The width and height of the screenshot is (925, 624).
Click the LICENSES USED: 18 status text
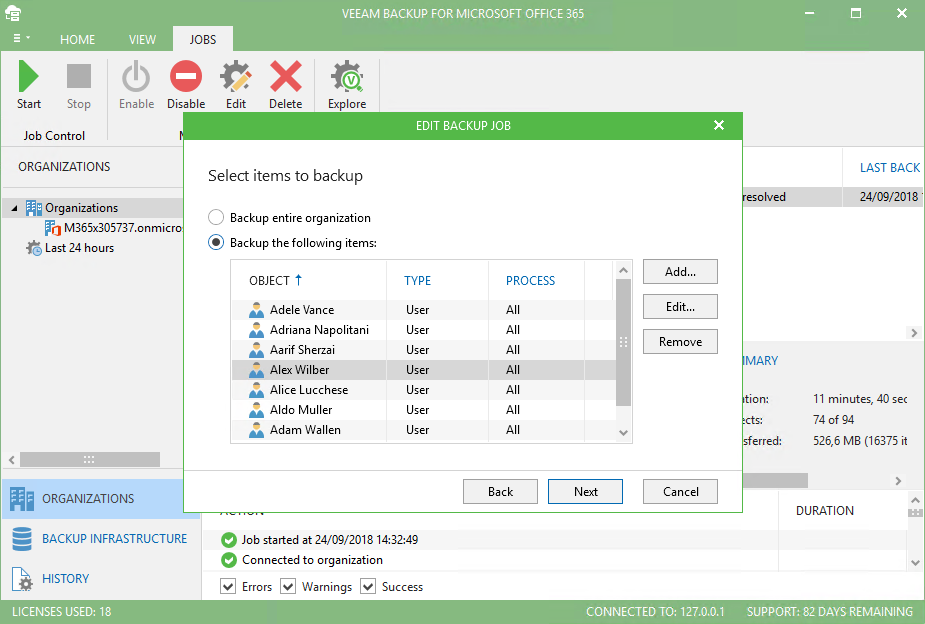coord(61,612)
